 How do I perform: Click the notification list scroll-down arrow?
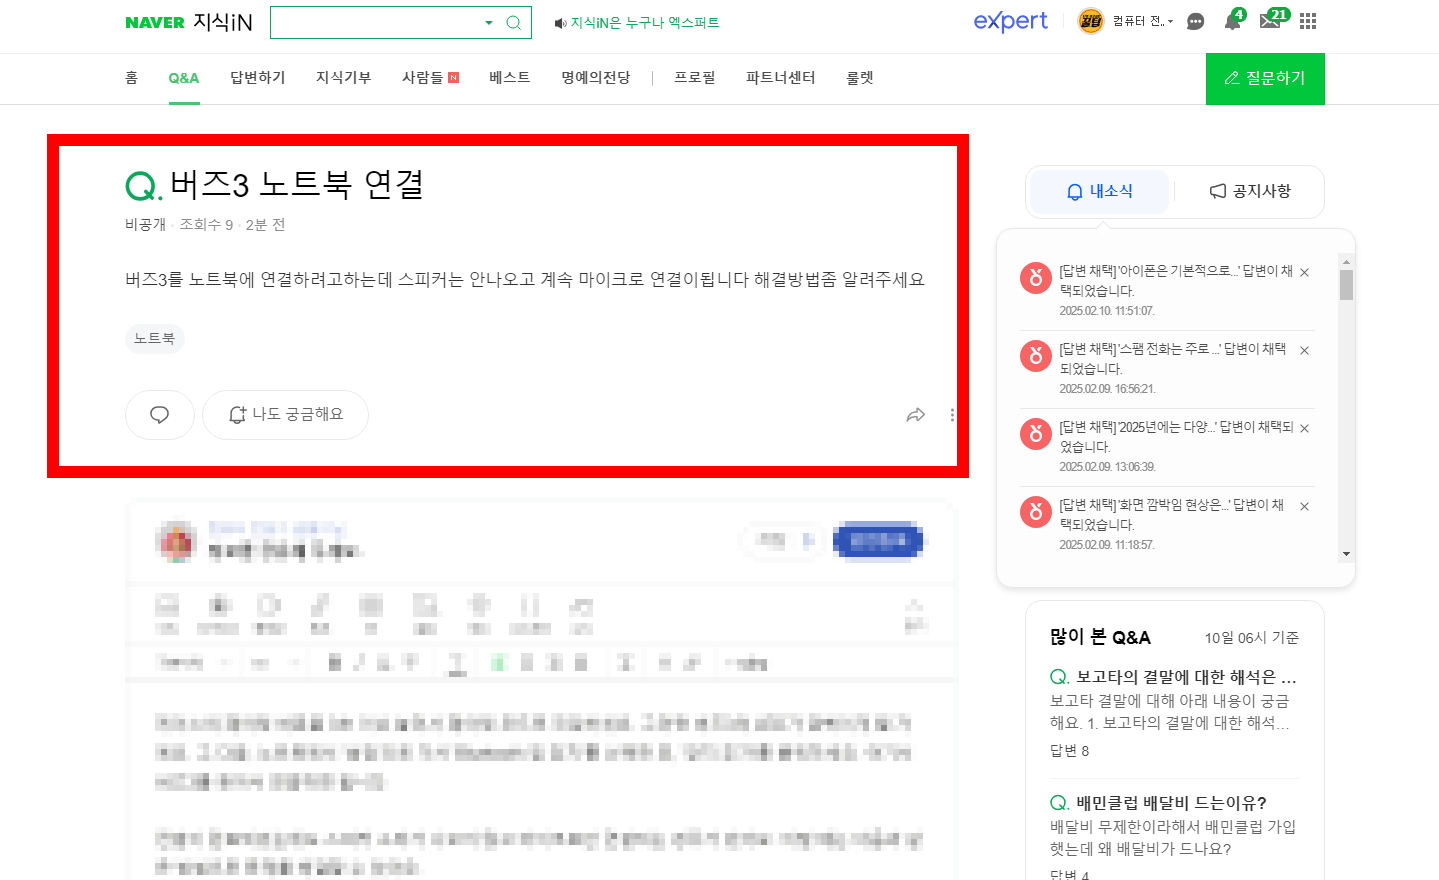click(x=1346, y=554)
